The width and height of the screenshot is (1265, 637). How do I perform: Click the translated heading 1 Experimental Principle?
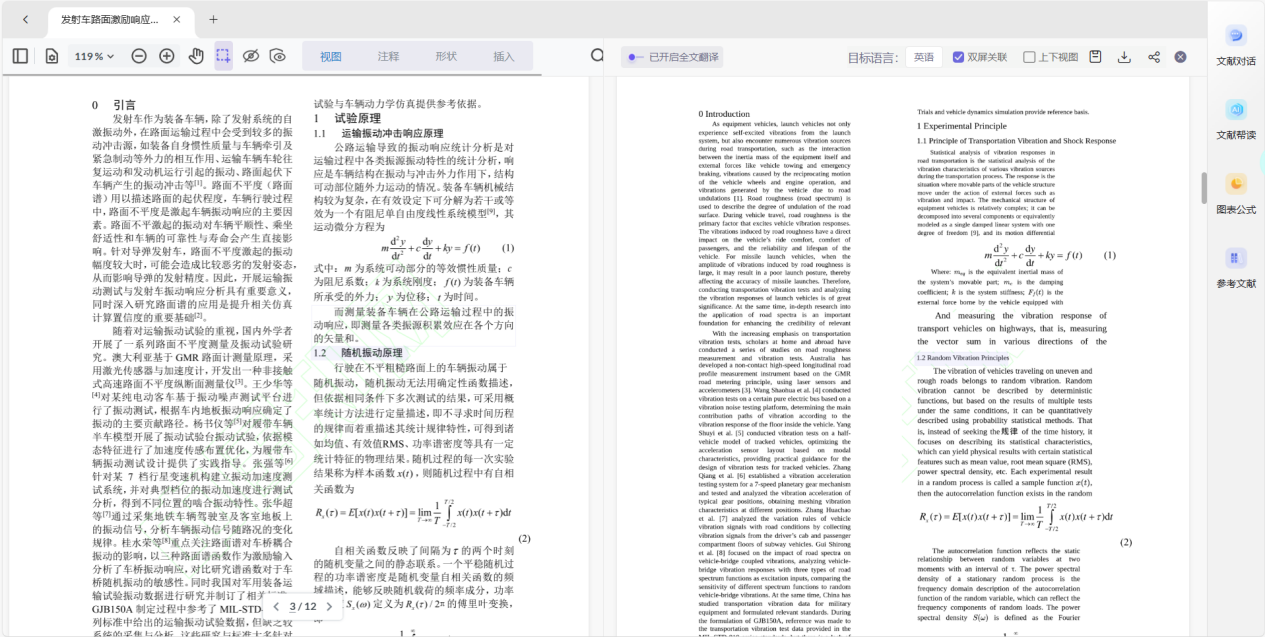[962, 126]
